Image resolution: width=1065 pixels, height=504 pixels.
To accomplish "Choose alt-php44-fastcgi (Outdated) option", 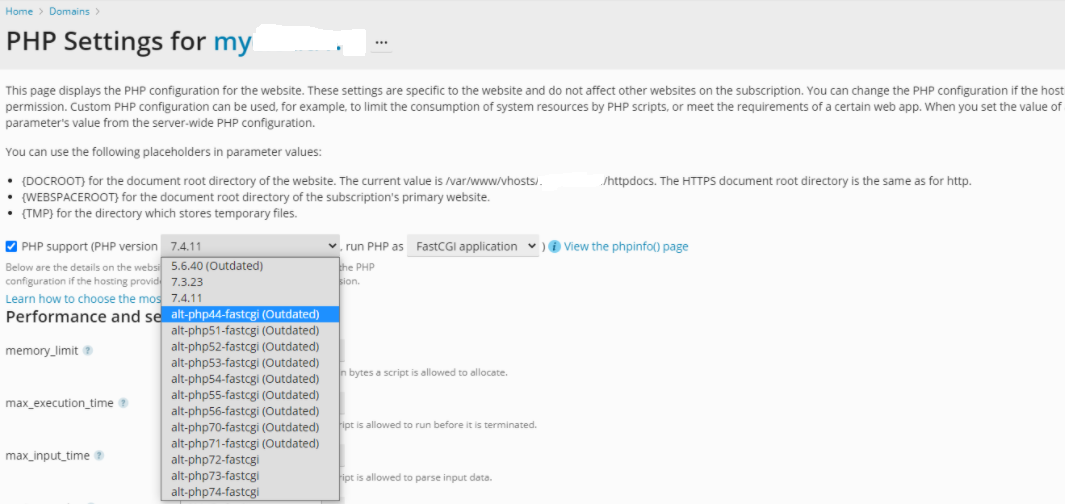I will point(250,314).
